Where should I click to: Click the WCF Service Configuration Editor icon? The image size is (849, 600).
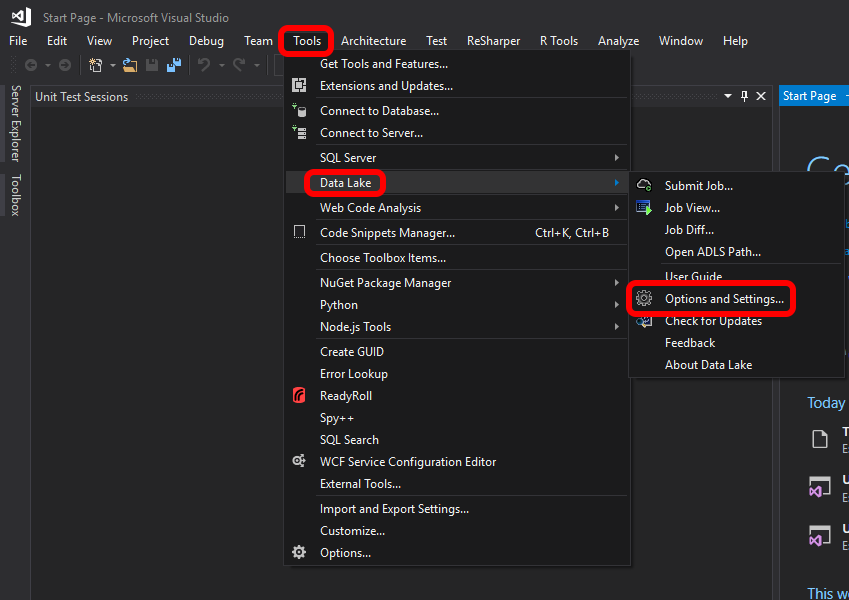point(299,461)
